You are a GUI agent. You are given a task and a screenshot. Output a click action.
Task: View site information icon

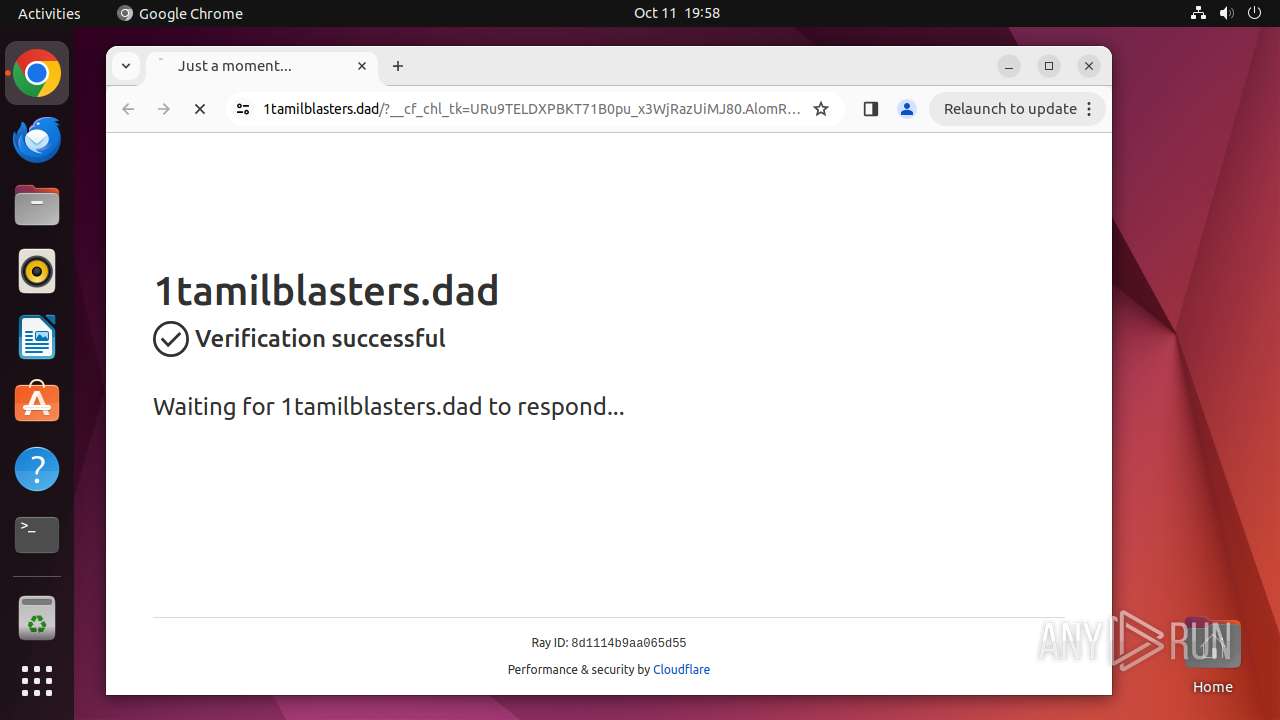pos(242,109)
